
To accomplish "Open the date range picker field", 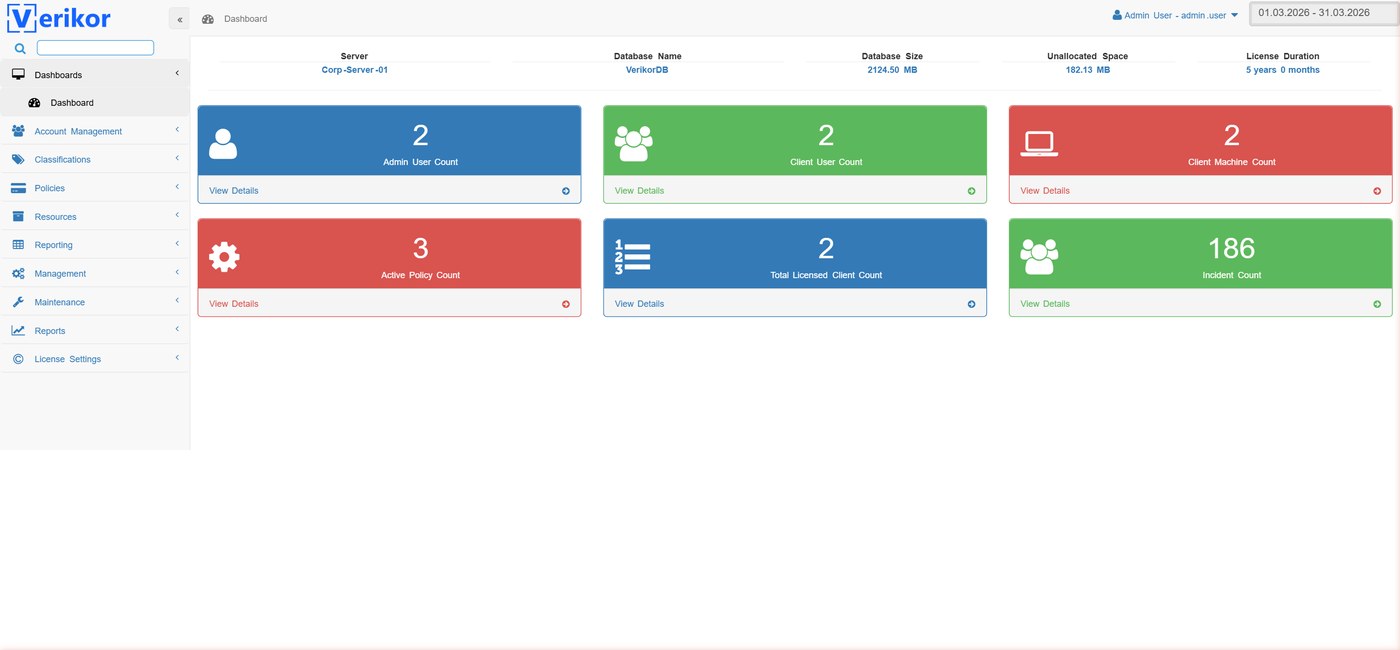I will [1324, 13].
